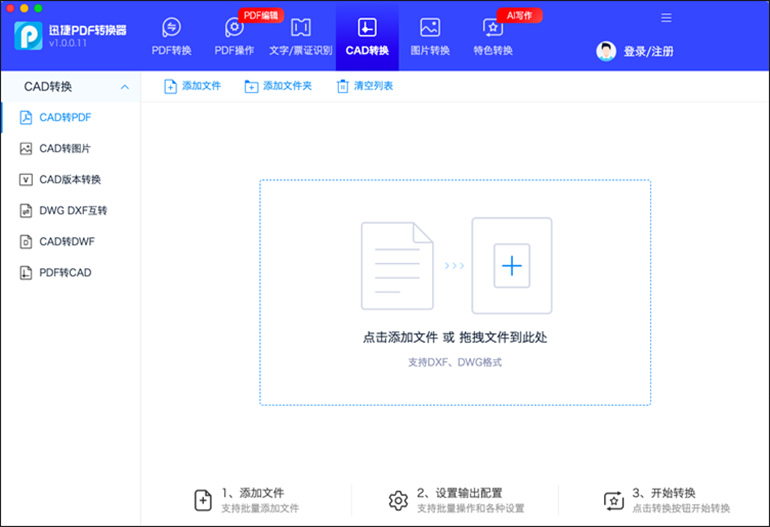This screenshot has width=770, height=527.
Task: Select CAD转PDF in the sidebar
Action: pos(71,117)
